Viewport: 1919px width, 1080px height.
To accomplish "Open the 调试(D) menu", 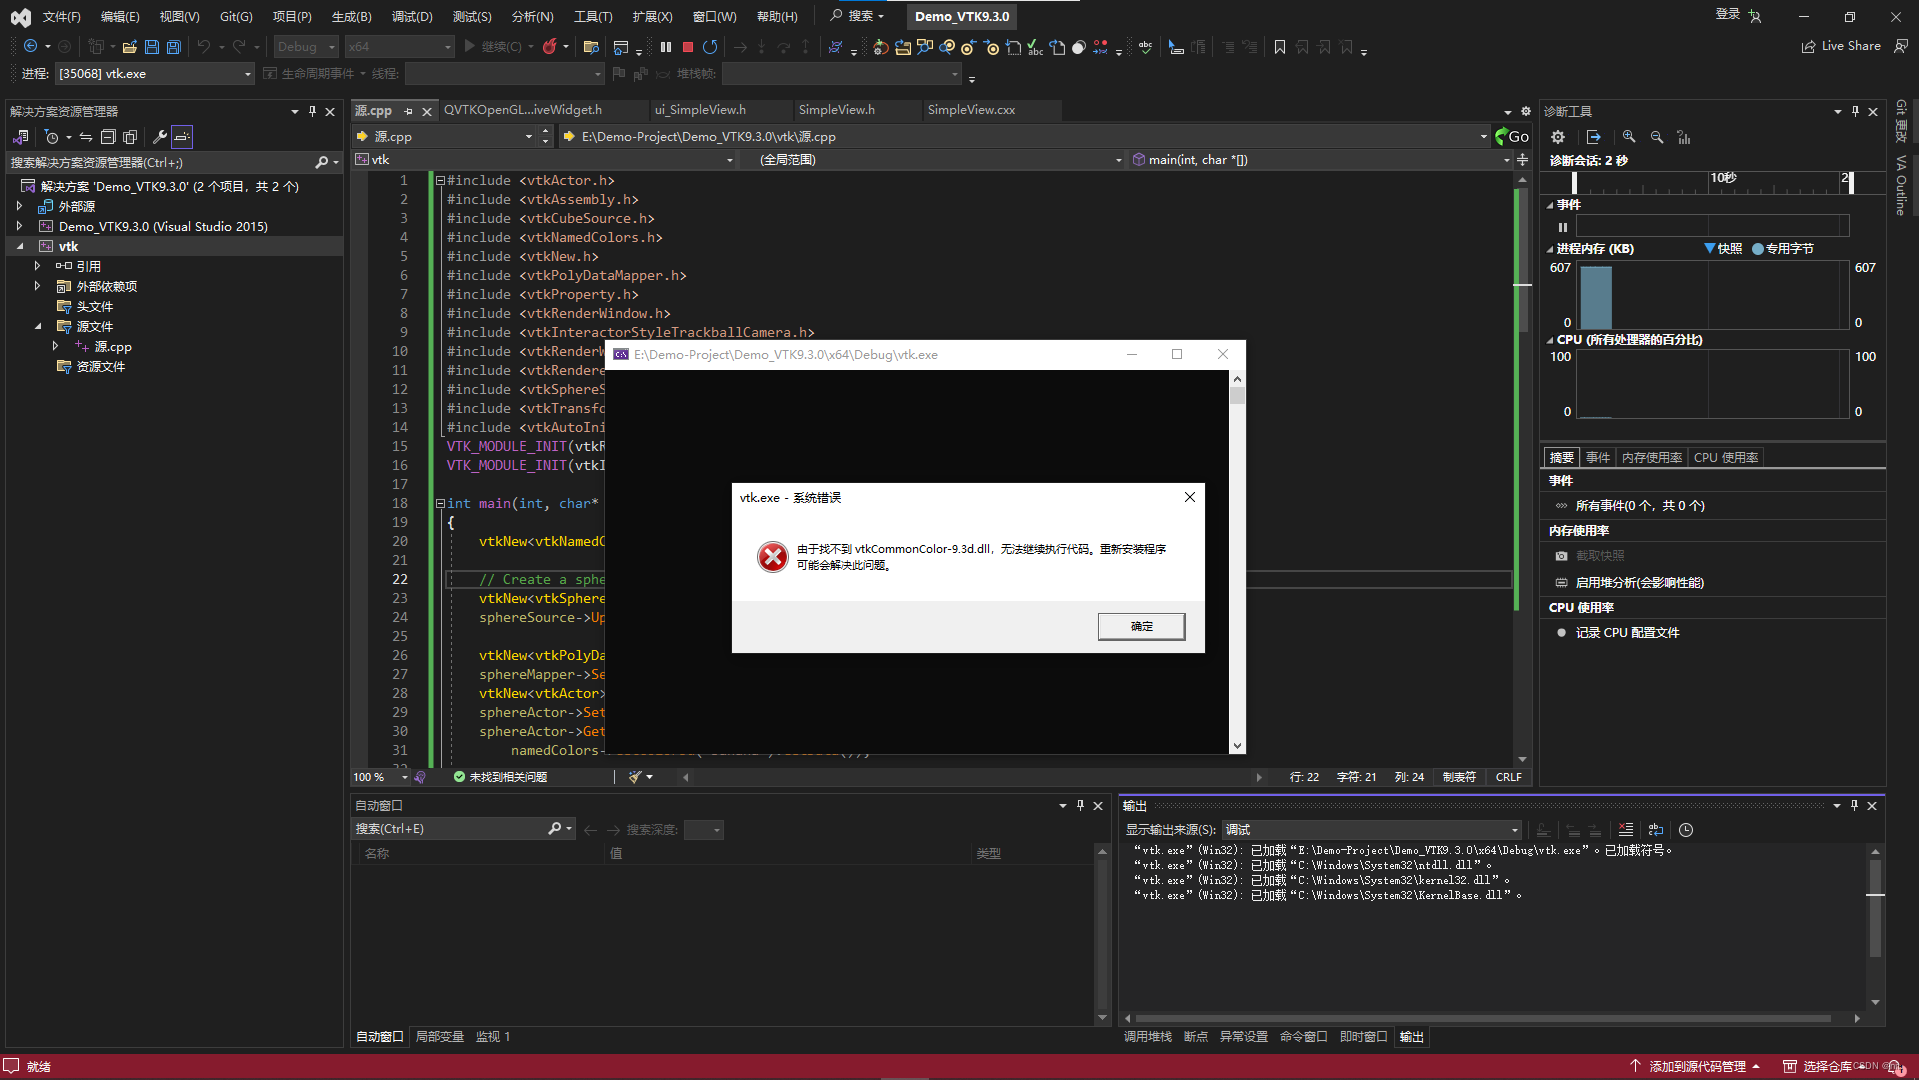I will pos(412,16).
